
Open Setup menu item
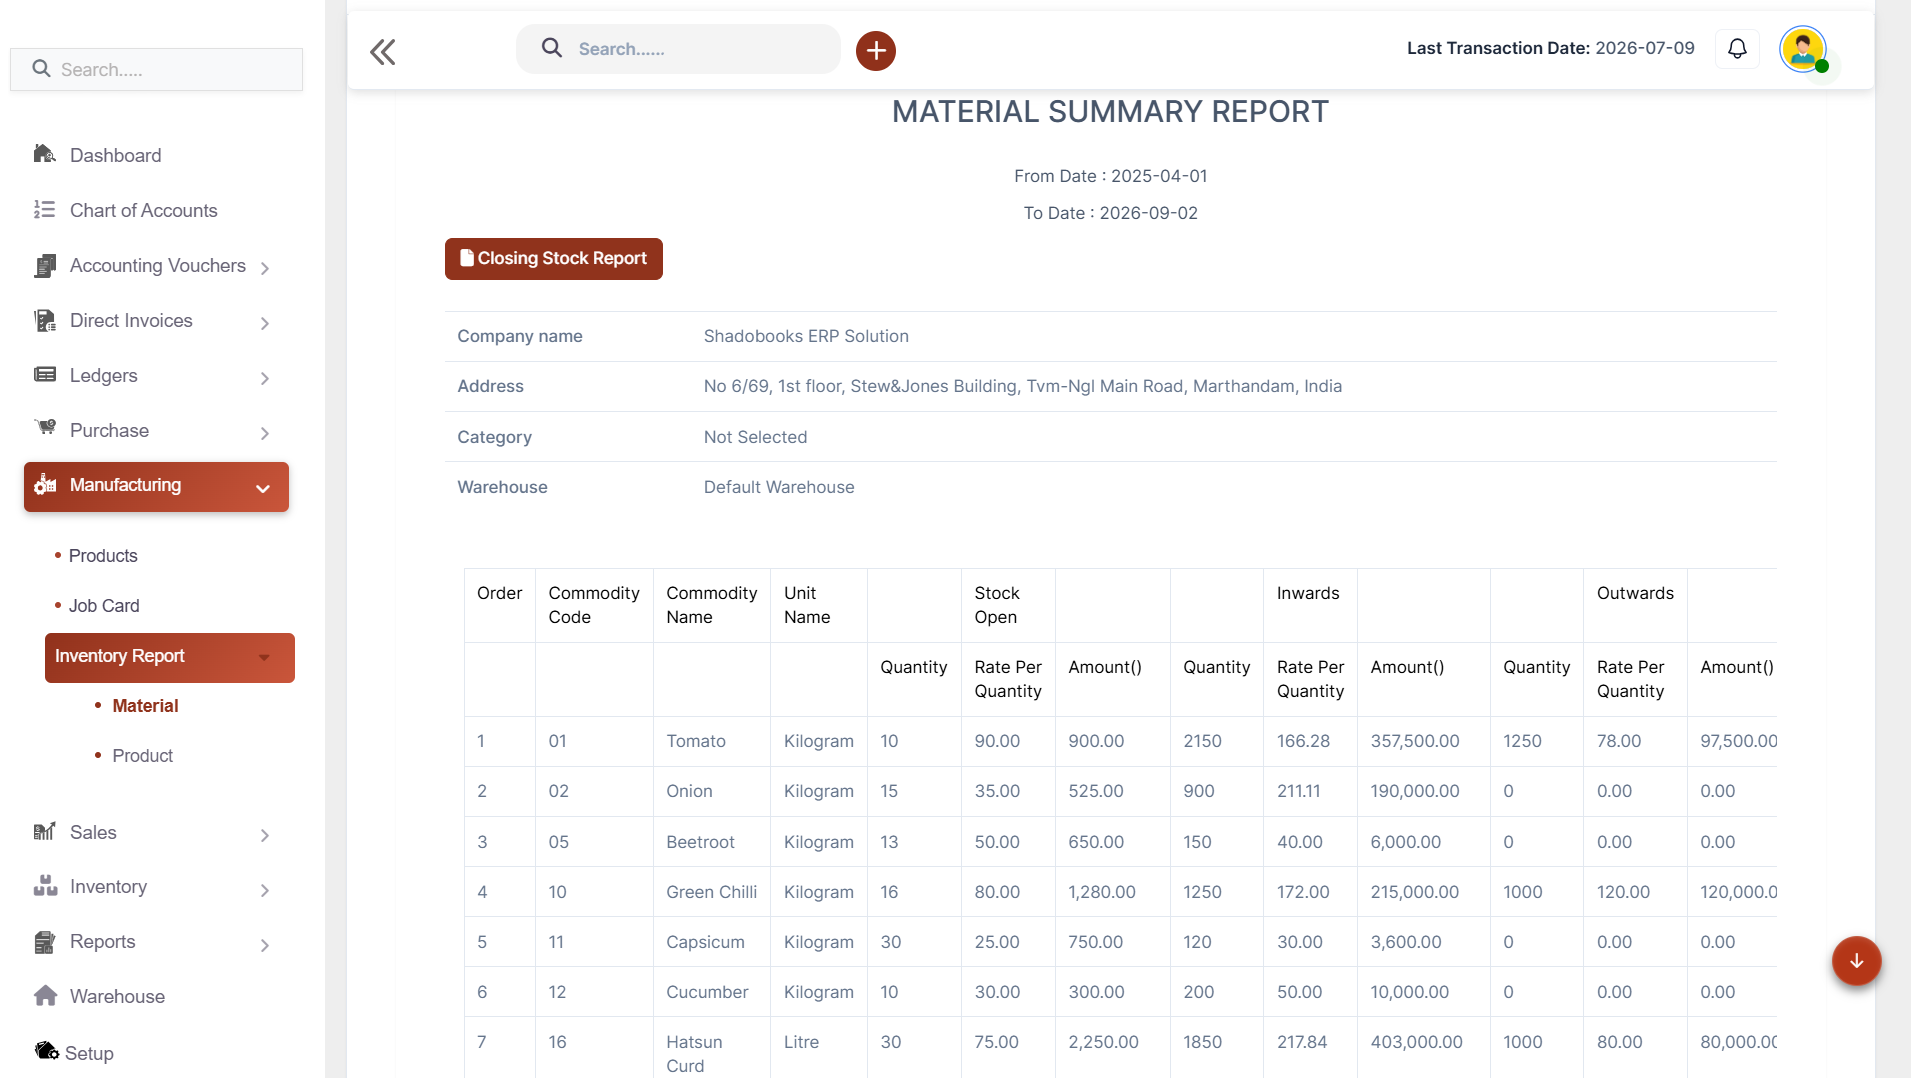coord(89,1053)
